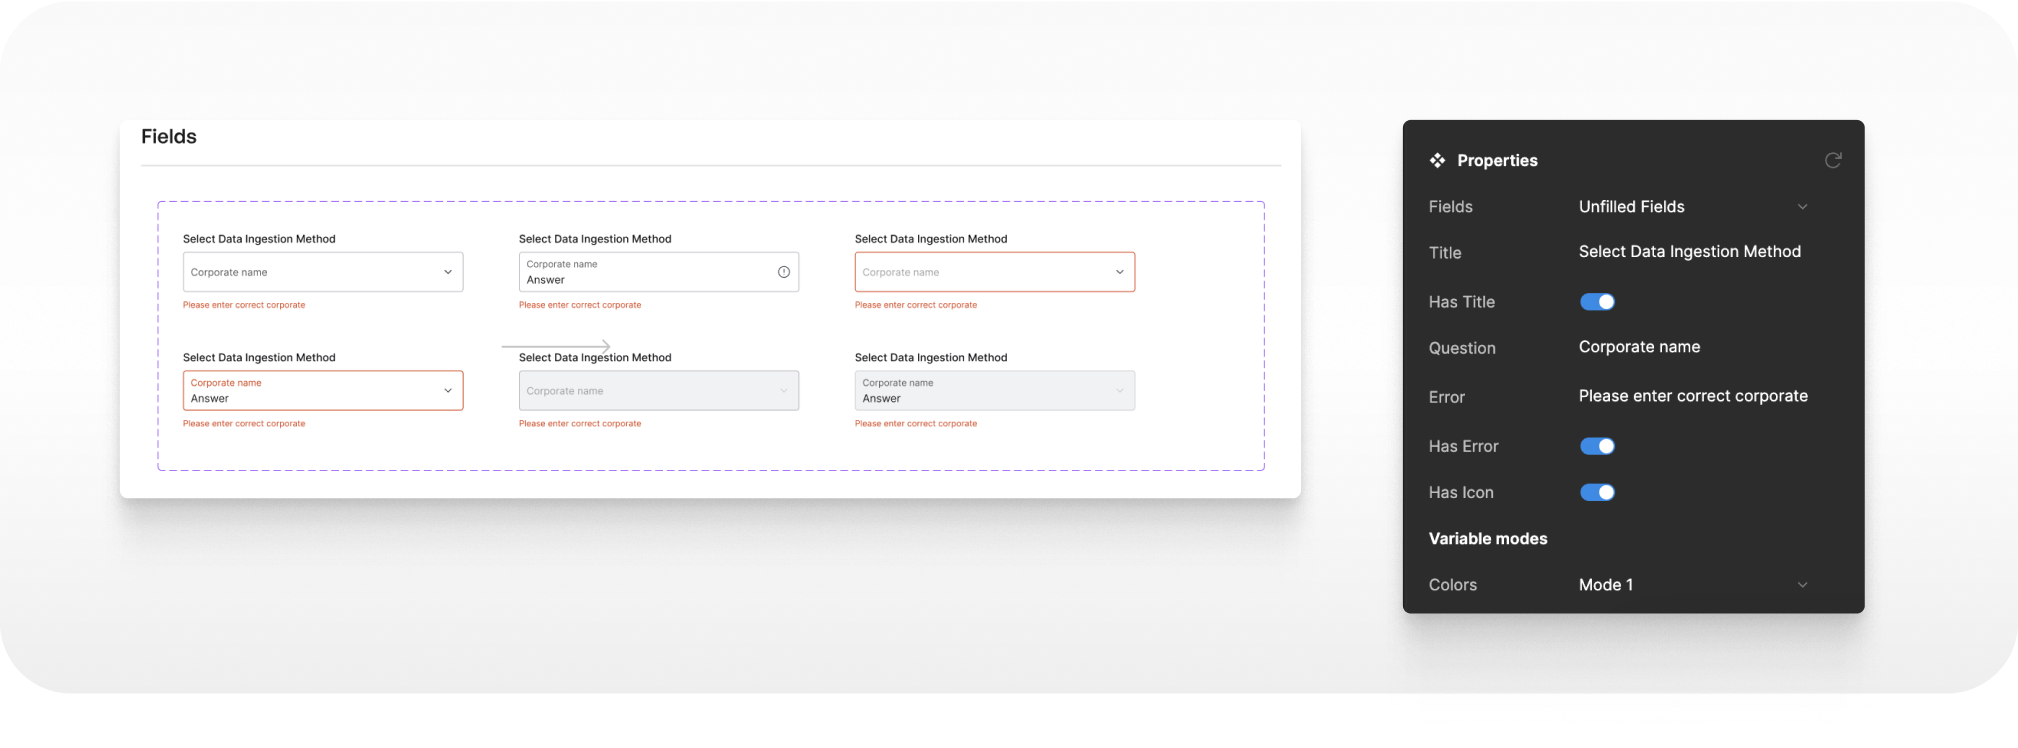Click chevron in disabled Answer field
2018x748 pixels.
[1120, 391]
